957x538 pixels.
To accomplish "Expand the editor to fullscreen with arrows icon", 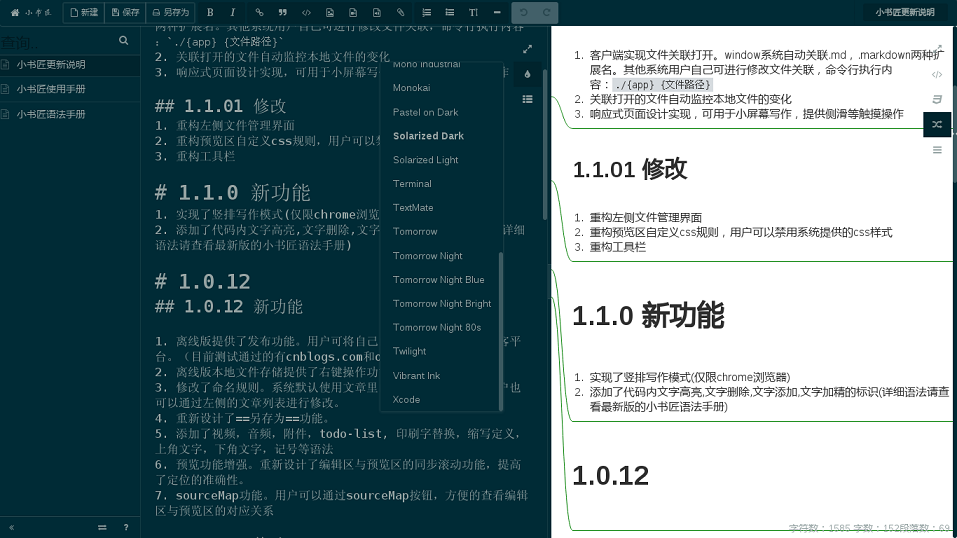I will click(527, 49).
